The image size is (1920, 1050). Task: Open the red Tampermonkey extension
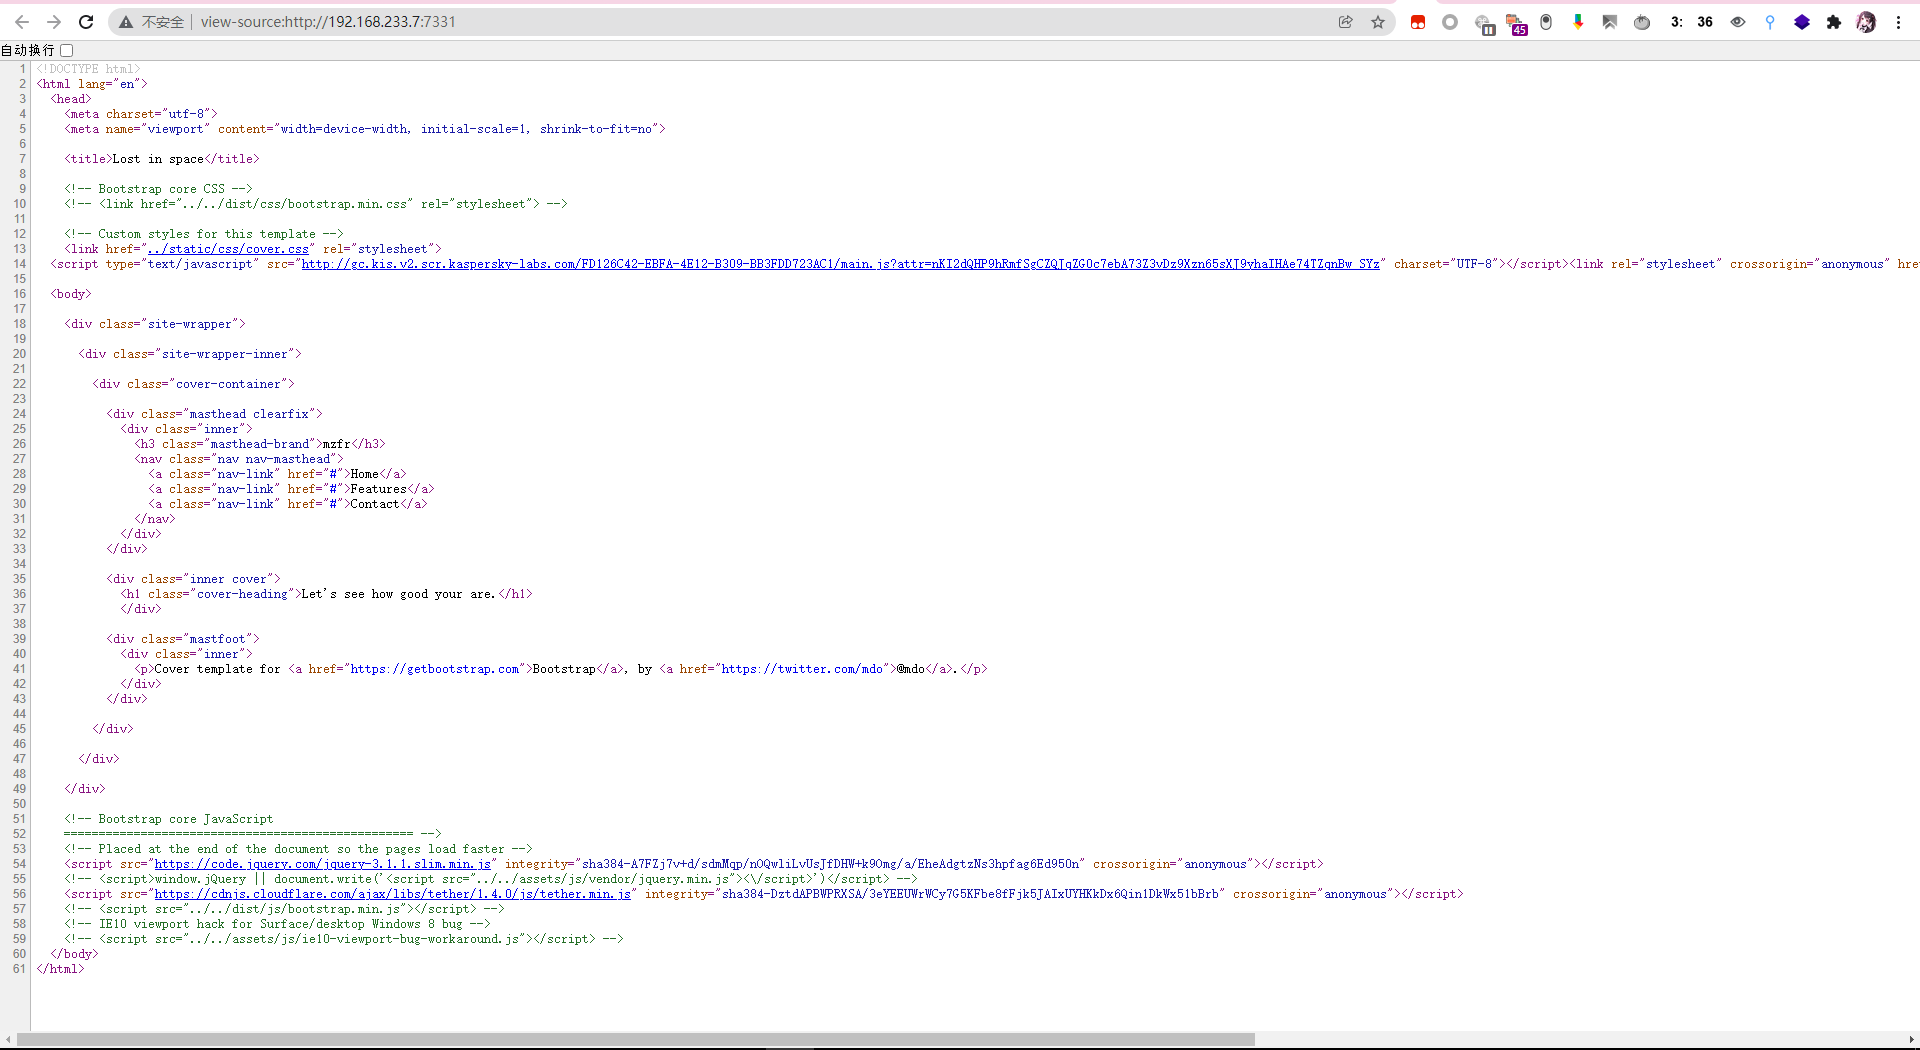tap(1418, 22)
